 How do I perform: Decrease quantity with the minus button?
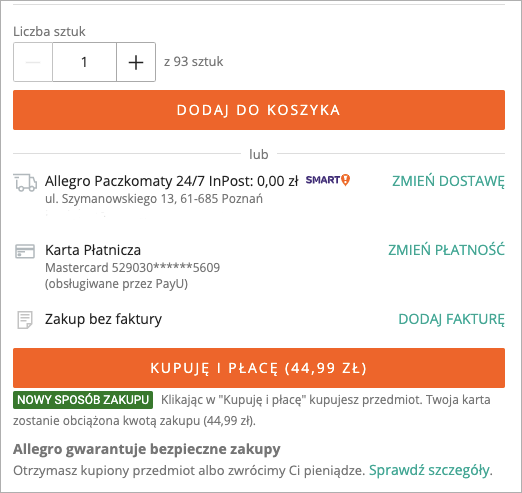point(33,62)
